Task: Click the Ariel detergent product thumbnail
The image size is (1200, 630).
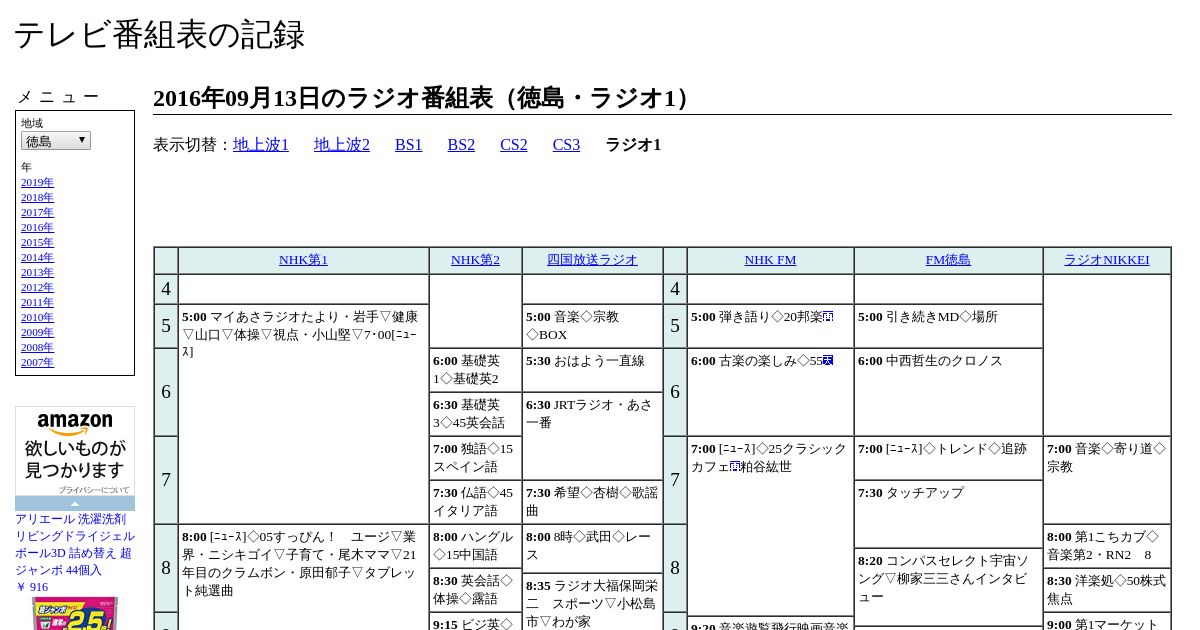Action: tap(75, 613)
